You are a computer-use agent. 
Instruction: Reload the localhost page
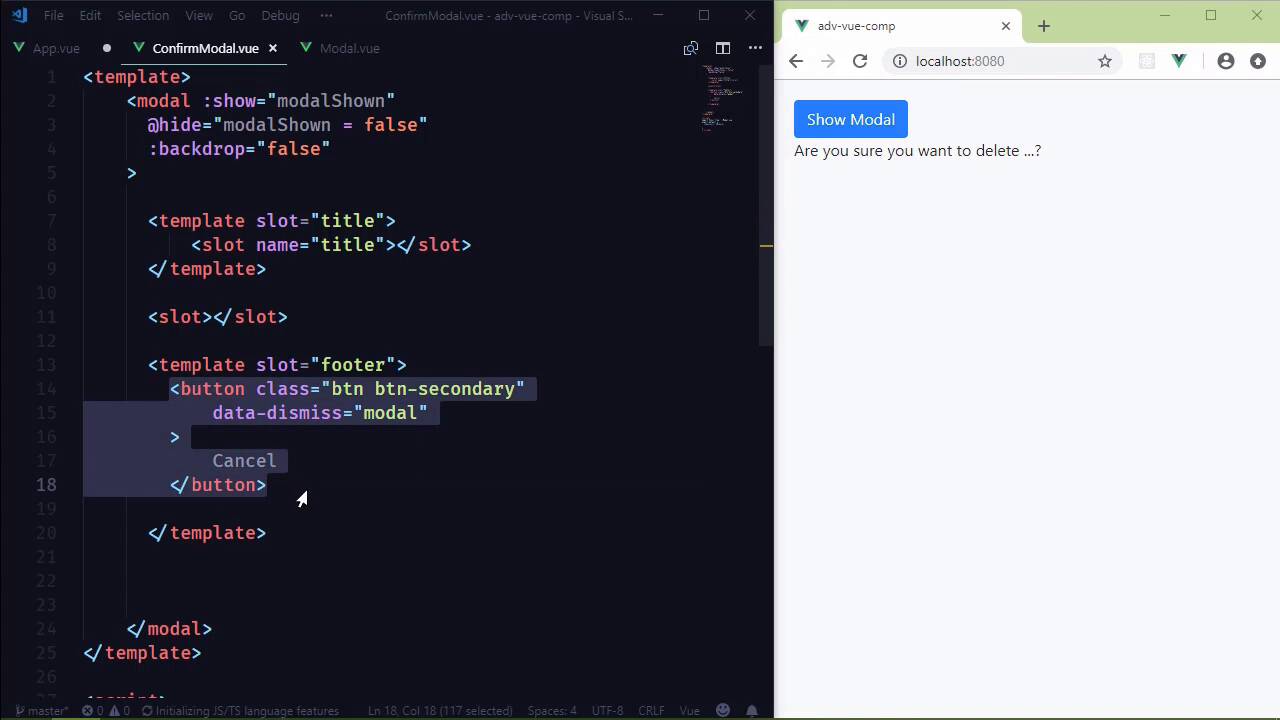[x=860, y=61]
